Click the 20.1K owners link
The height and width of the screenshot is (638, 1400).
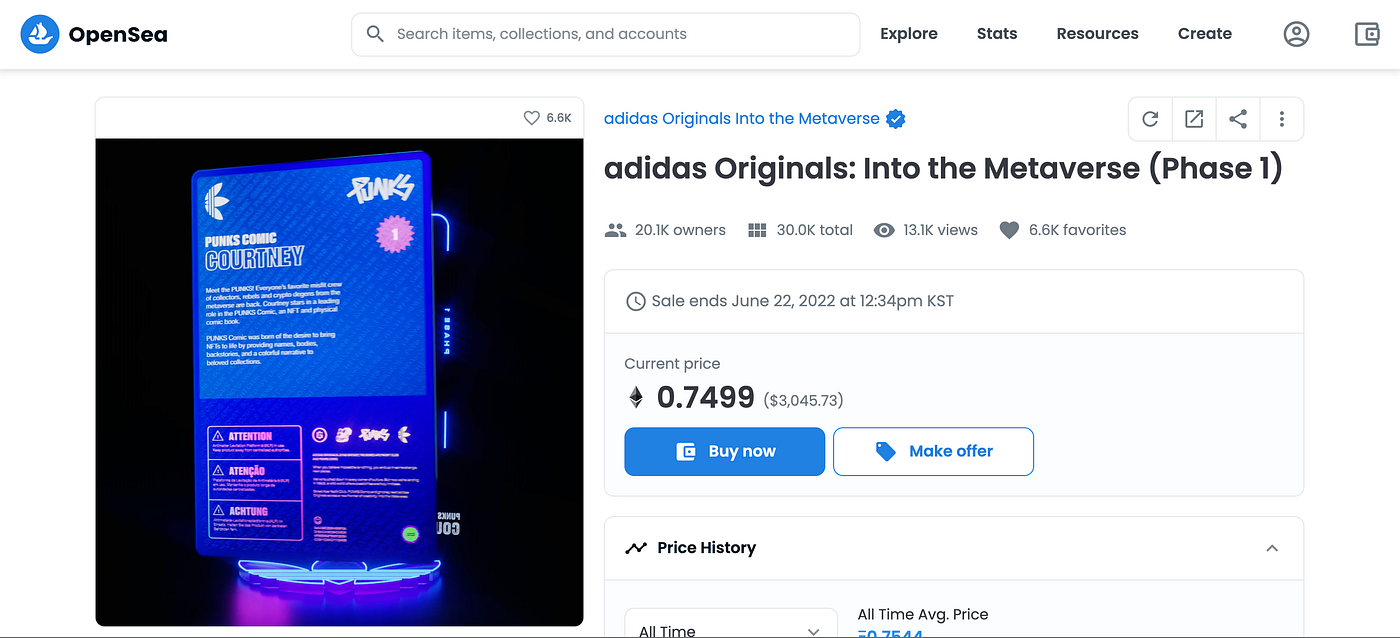pos(665,230)
